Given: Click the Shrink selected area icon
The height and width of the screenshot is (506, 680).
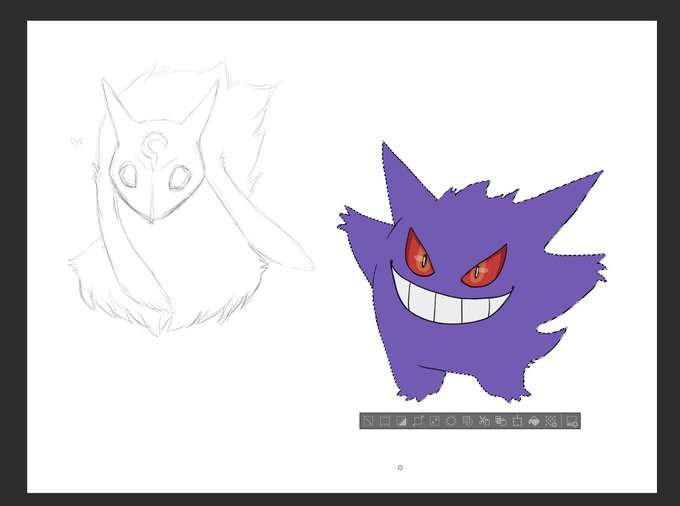Looking at the screenshot, I should point(435,421).
